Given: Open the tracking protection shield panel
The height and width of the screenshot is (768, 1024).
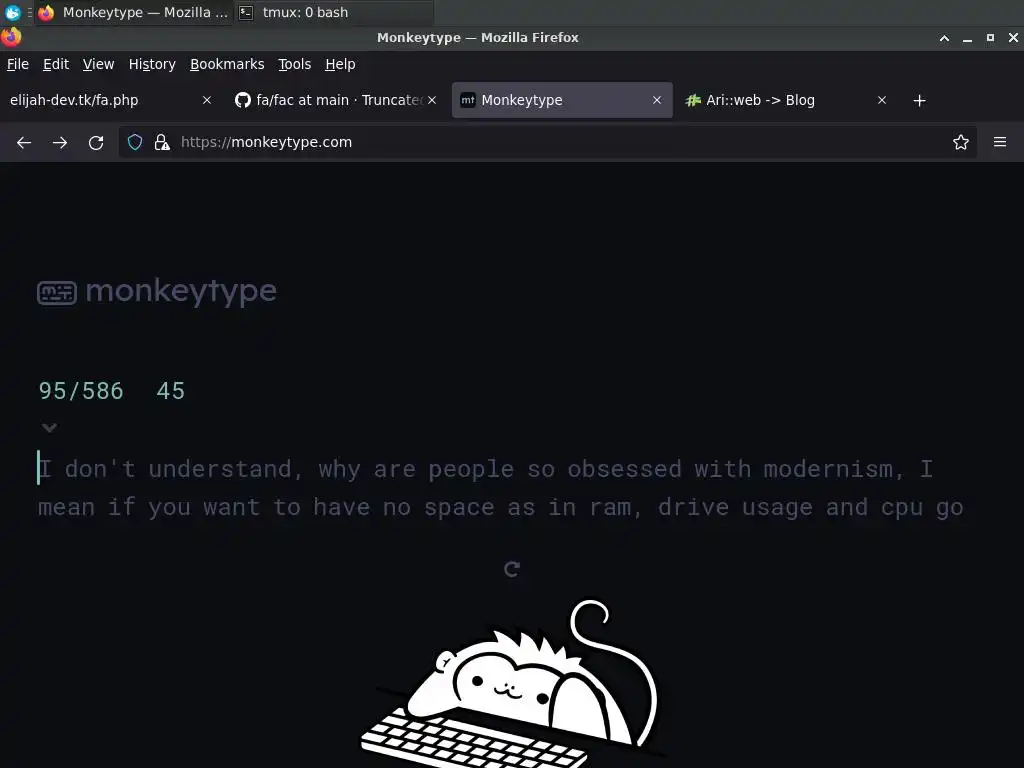Looking at the screenshot, I should tap(135, 142).
